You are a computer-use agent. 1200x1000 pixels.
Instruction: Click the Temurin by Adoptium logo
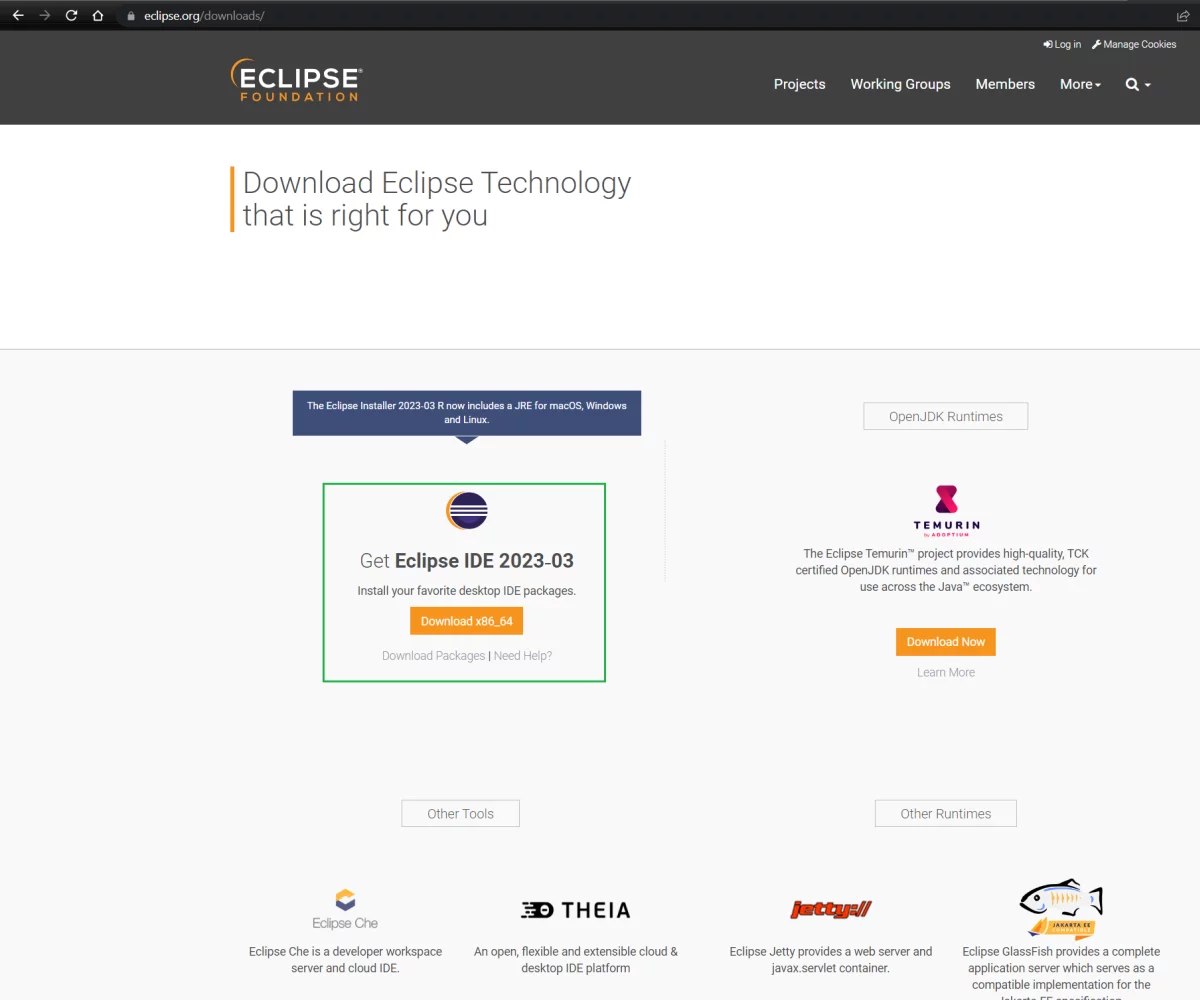pyautogui.click(x=946, y=511)
